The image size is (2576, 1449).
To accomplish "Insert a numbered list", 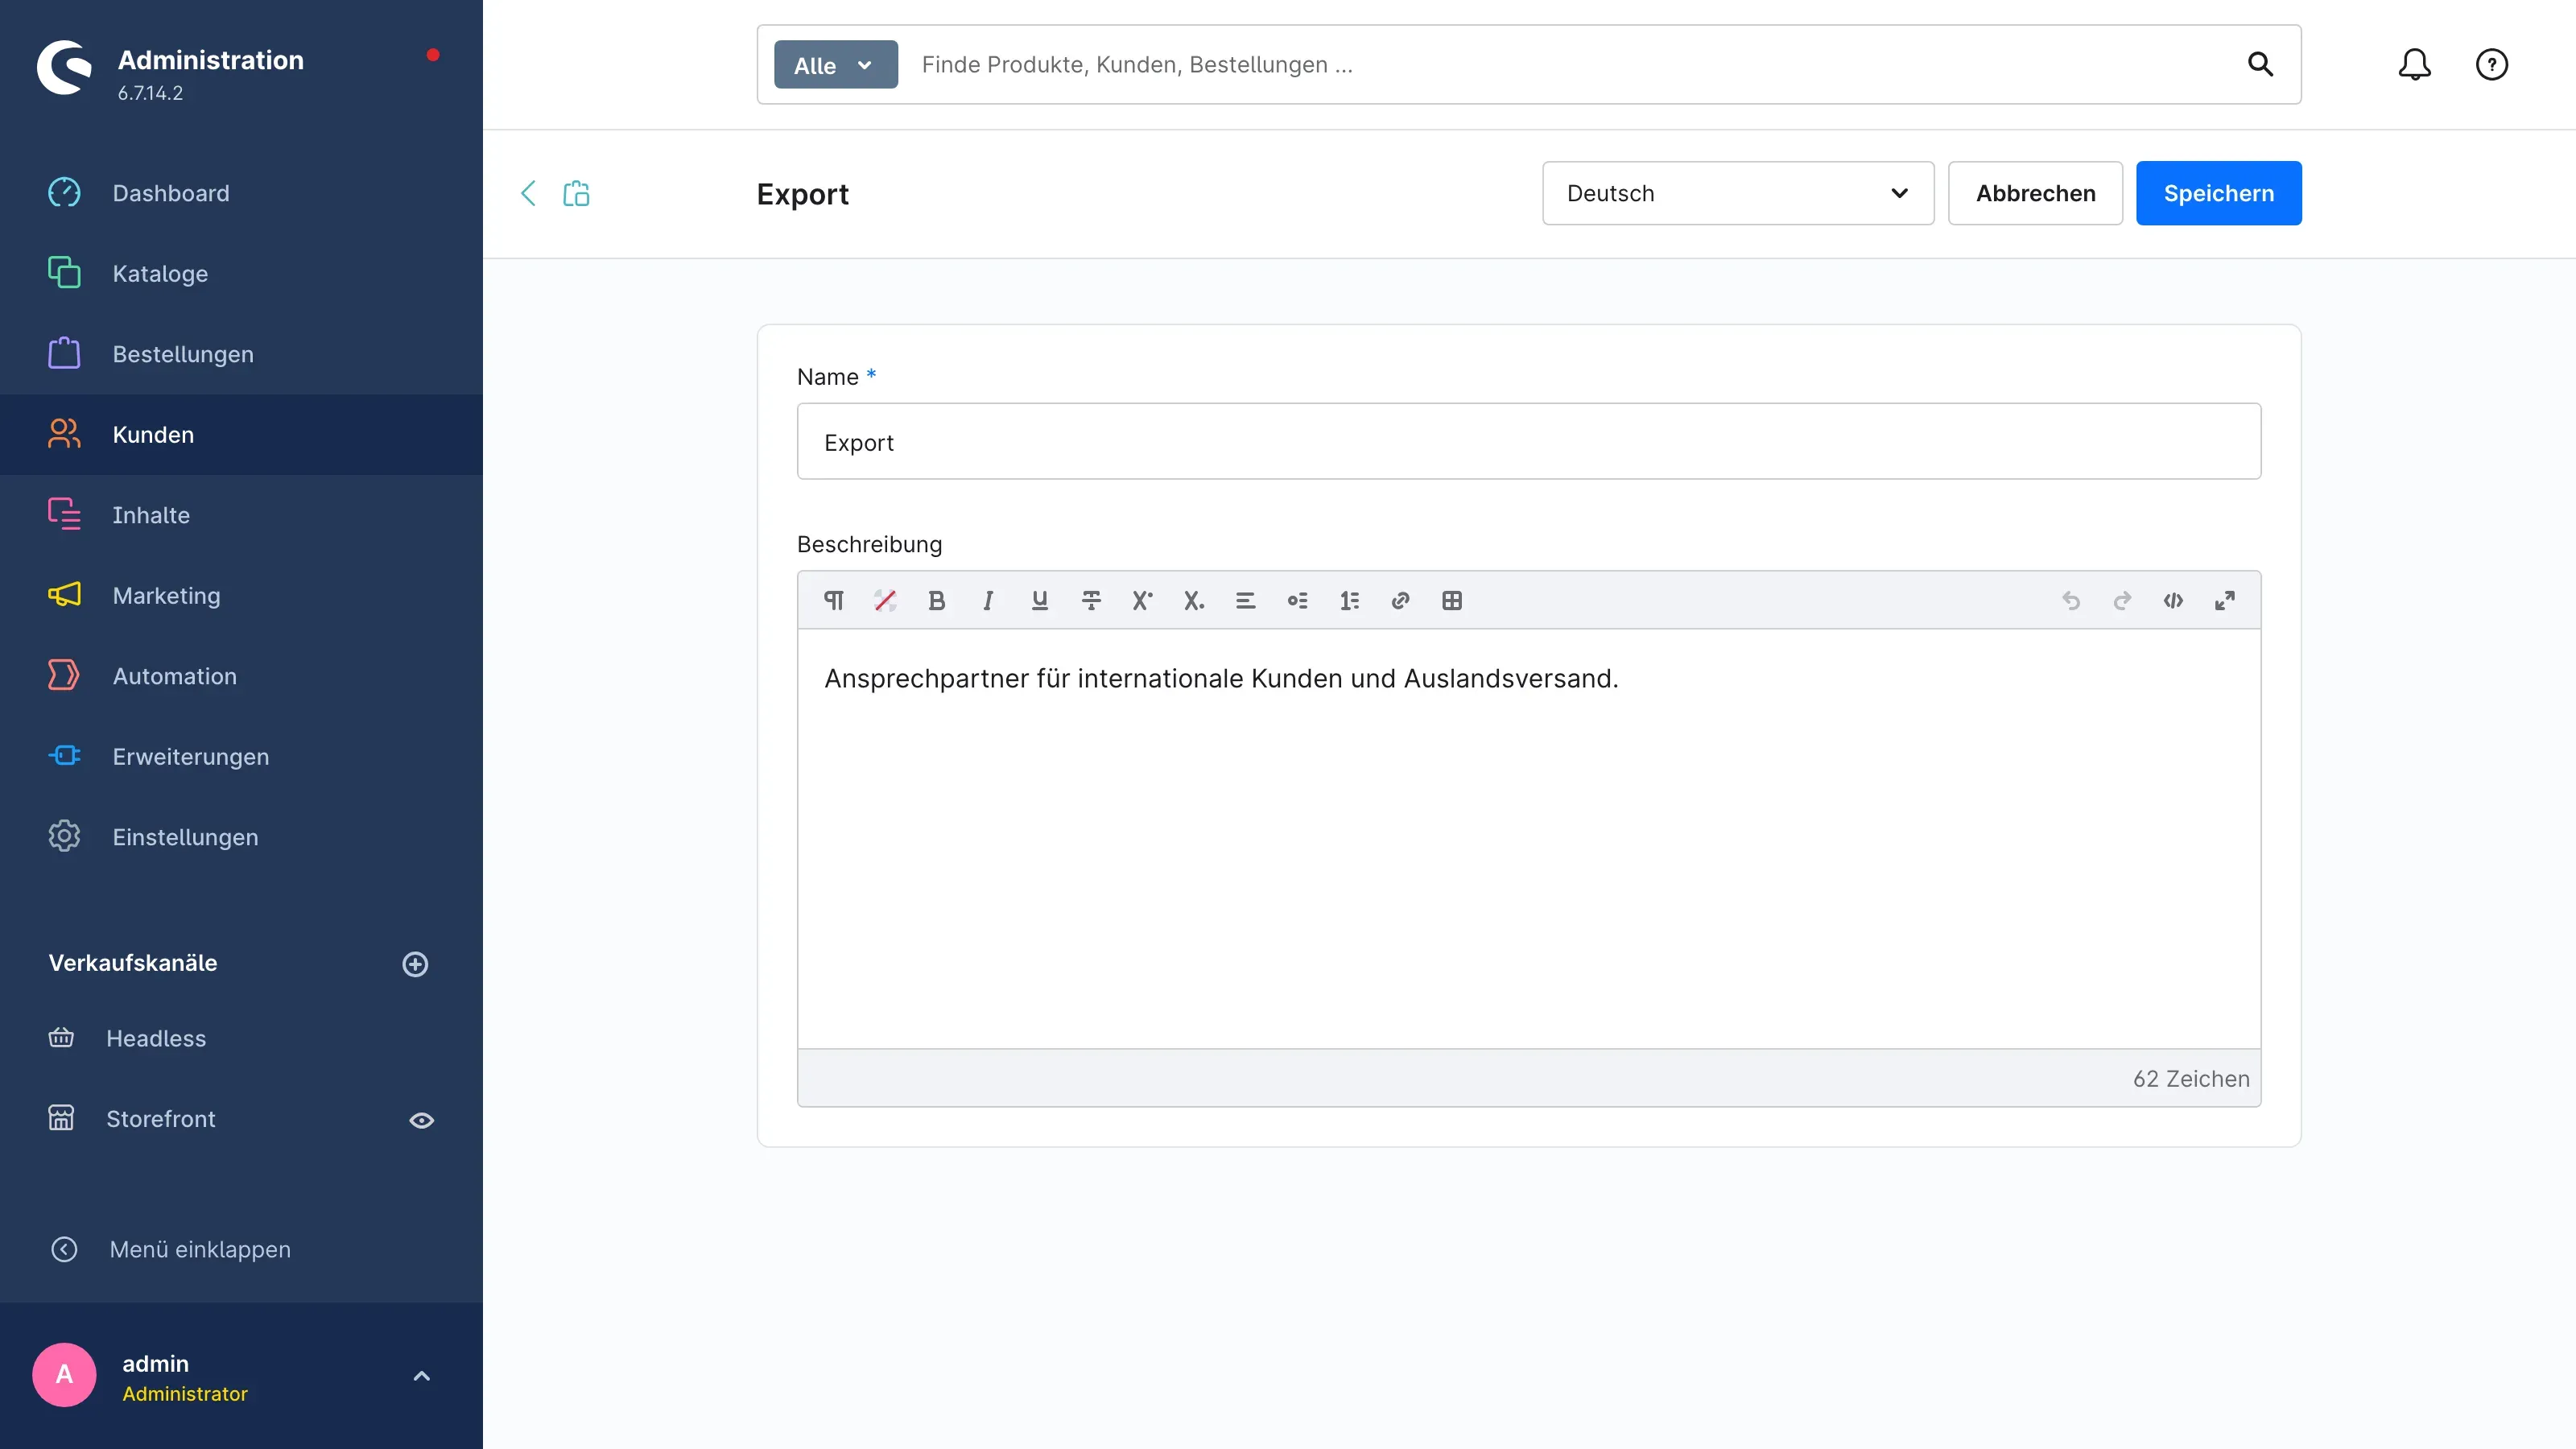I will point(1349,600).
